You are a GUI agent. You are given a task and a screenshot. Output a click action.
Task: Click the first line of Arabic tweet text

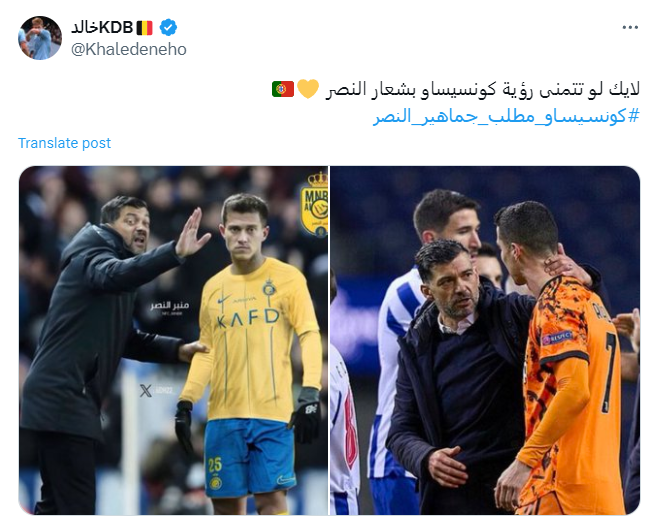click(x=483, y=90)
